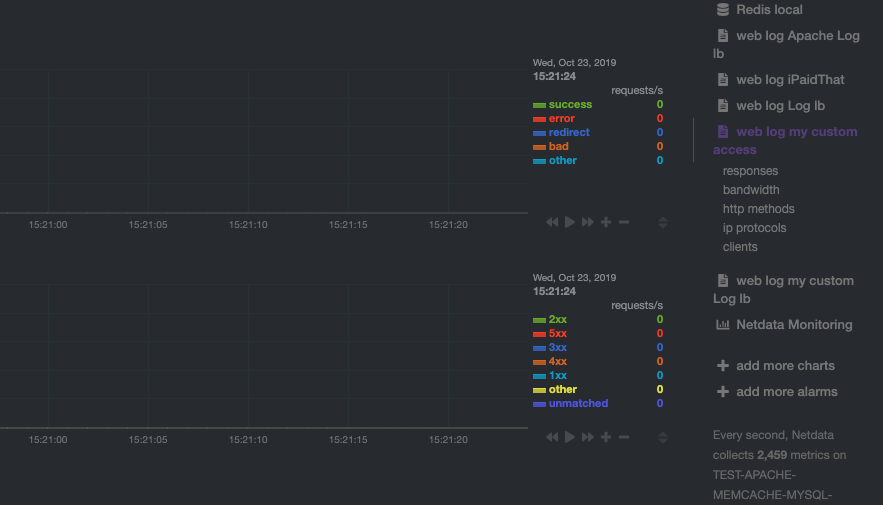This screenshot has height=505, width=883.
Task: Zoom in on the second chart with plus
Action: pos(606,437)
